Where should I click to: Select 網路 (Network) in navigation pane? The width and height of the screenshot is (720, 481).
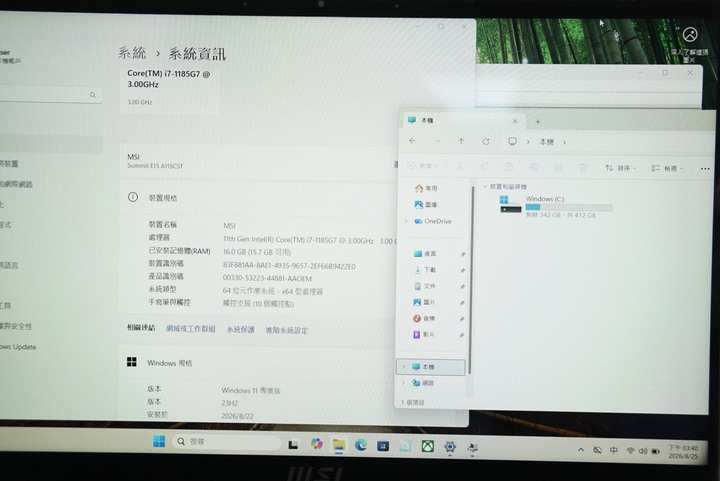[x=423, y=383]
